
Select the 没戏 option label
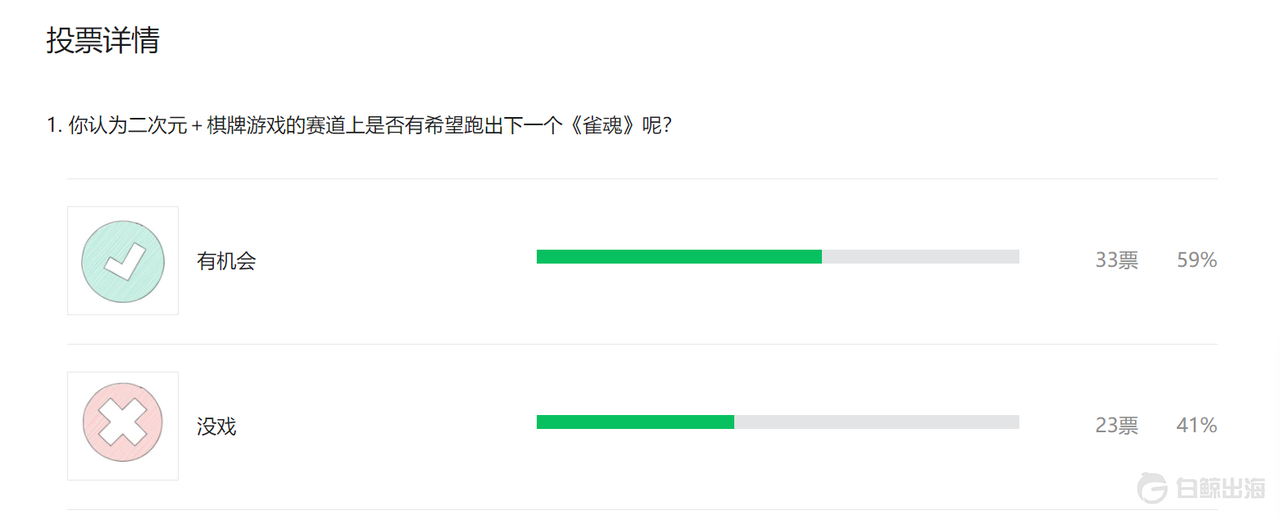(216, 427)
